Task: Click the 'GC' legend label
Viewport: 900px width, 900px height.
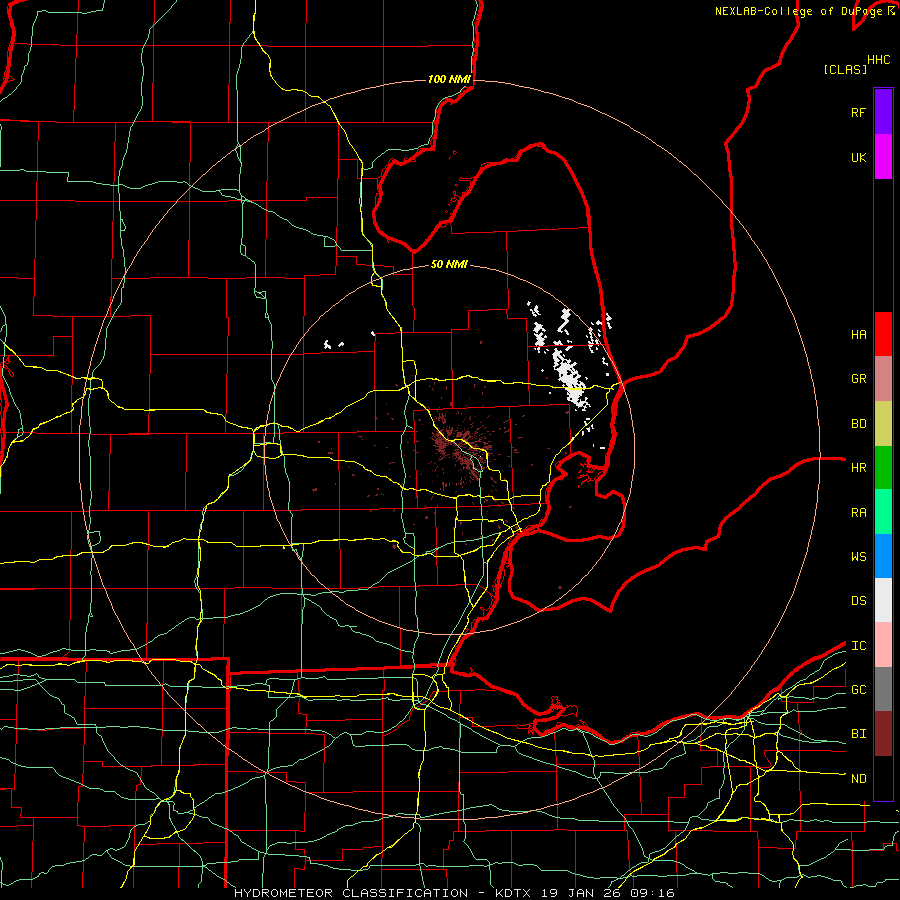Action: click(x=858, y=690)
